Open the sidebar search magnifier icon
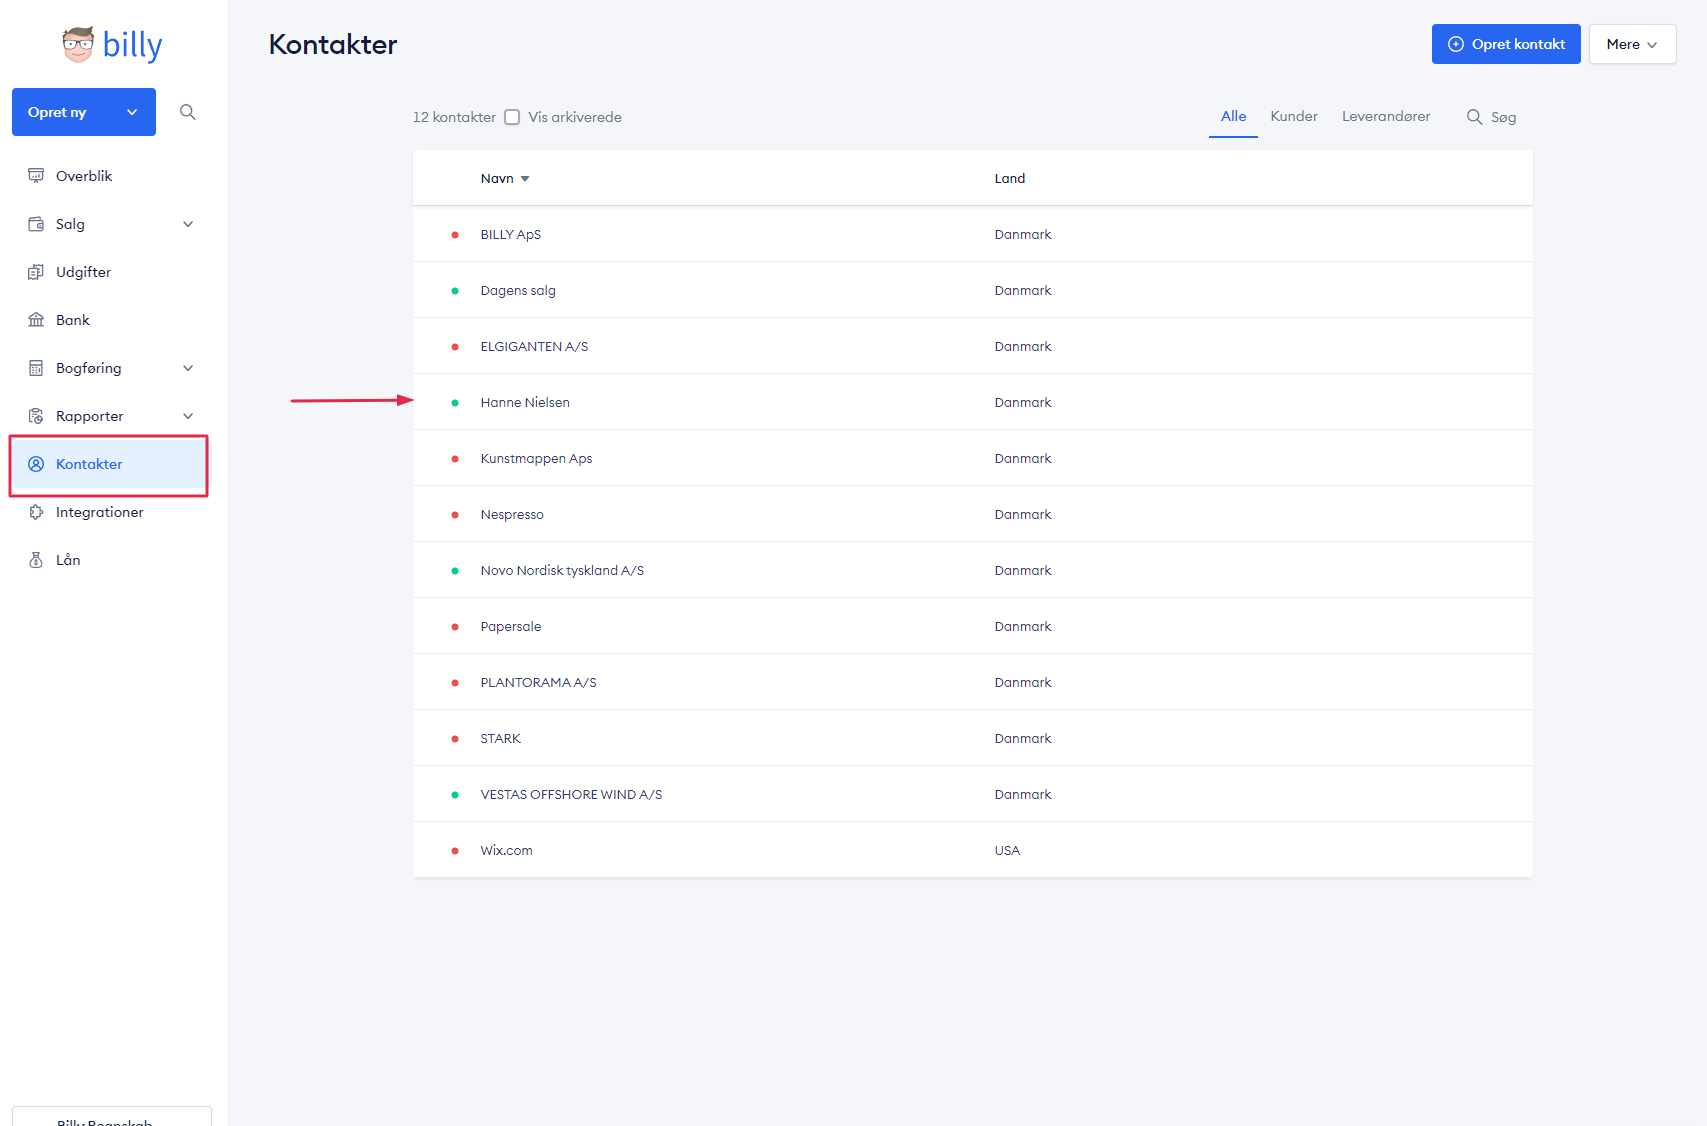The height and width of the screenshot is (1126, 1707). pyautogui.click(x=187, y=112)
